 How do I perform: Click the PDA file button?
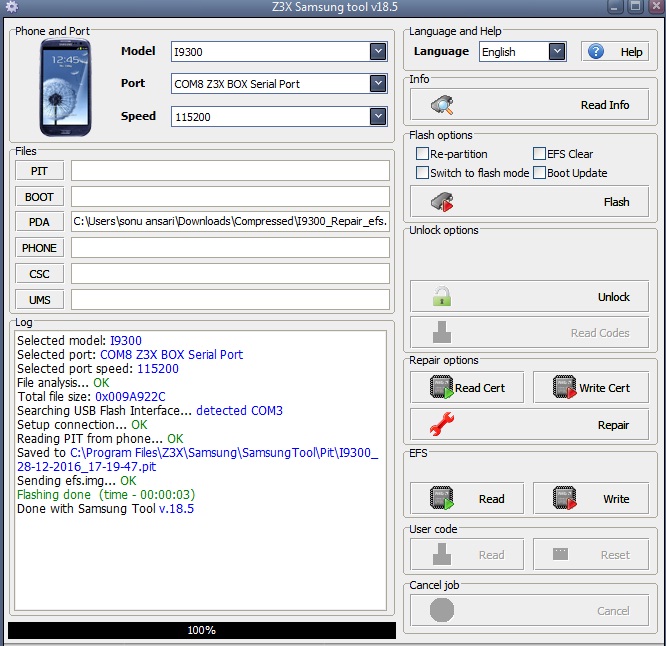tap(40, 222)
